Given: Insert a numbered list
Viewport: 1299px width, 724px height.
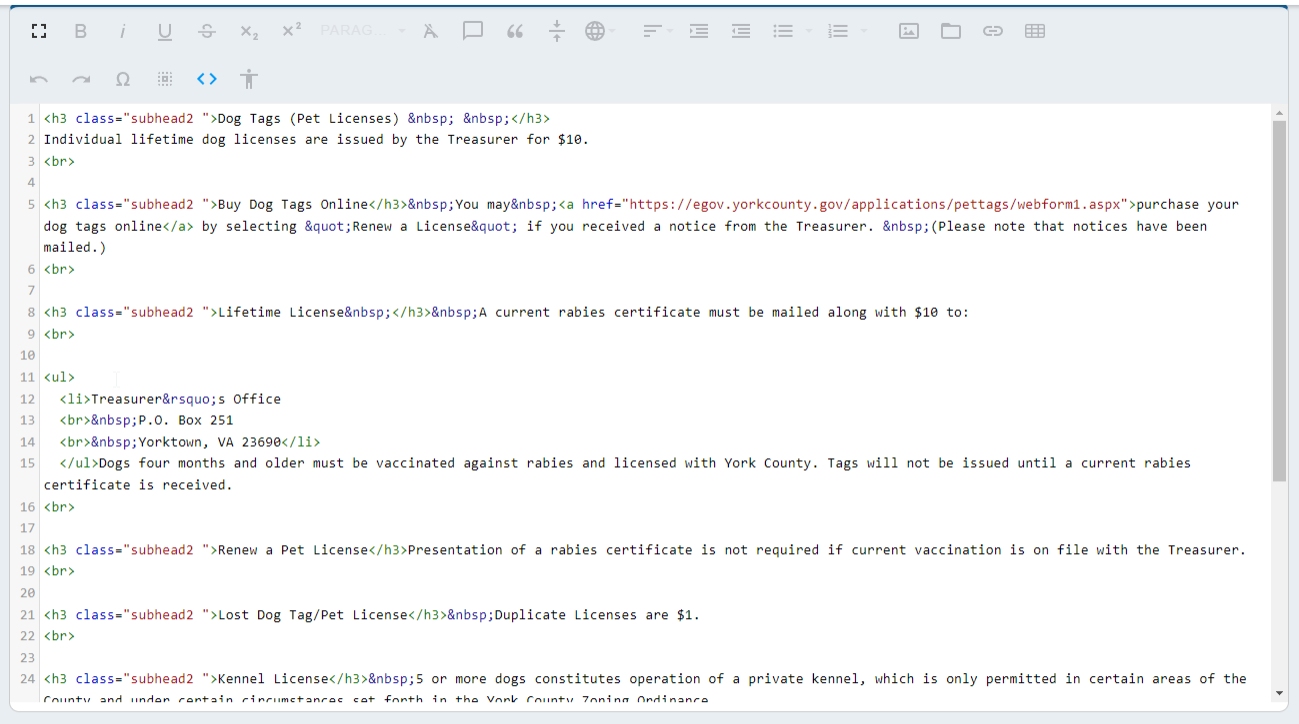Looking at the screenshot, I should pos(838,31).
